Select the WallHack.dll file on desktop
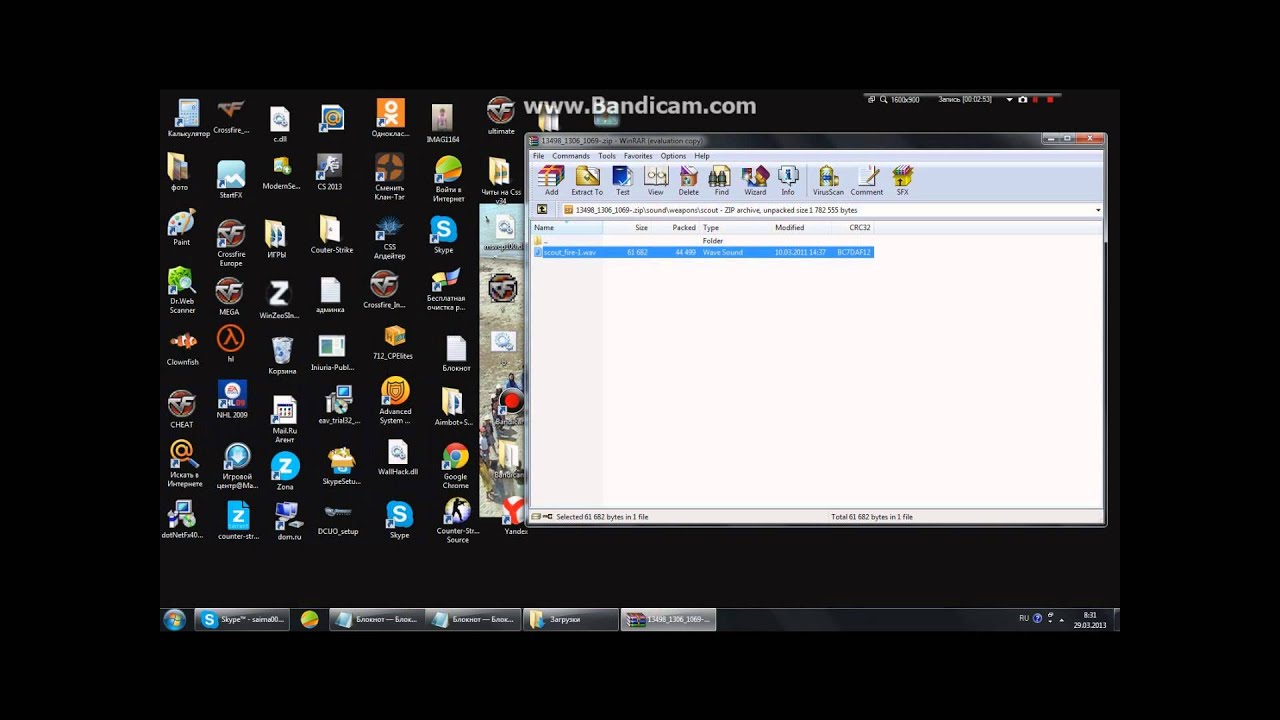The height and width of the screenshot is (720, 1280). 398,458
